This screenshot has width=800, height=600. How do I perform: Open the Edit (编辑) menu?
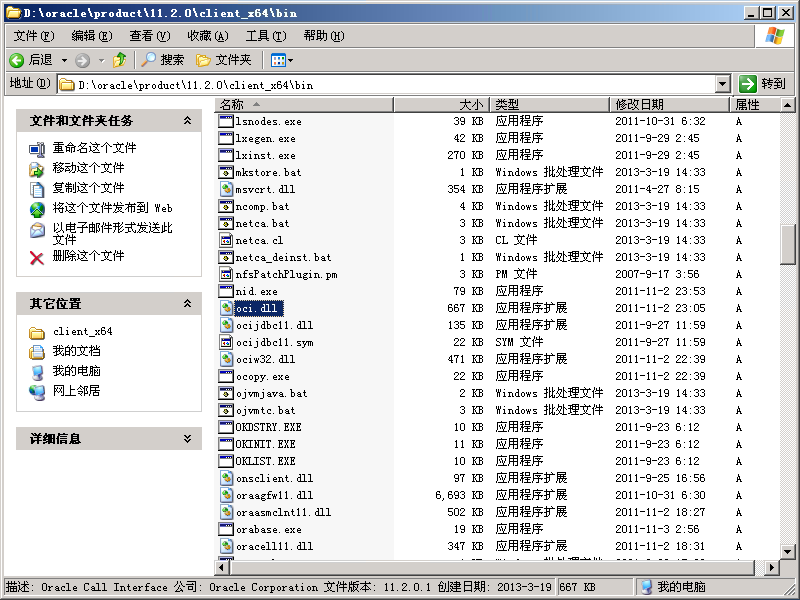pyautogui.click(x=92, y=36)
